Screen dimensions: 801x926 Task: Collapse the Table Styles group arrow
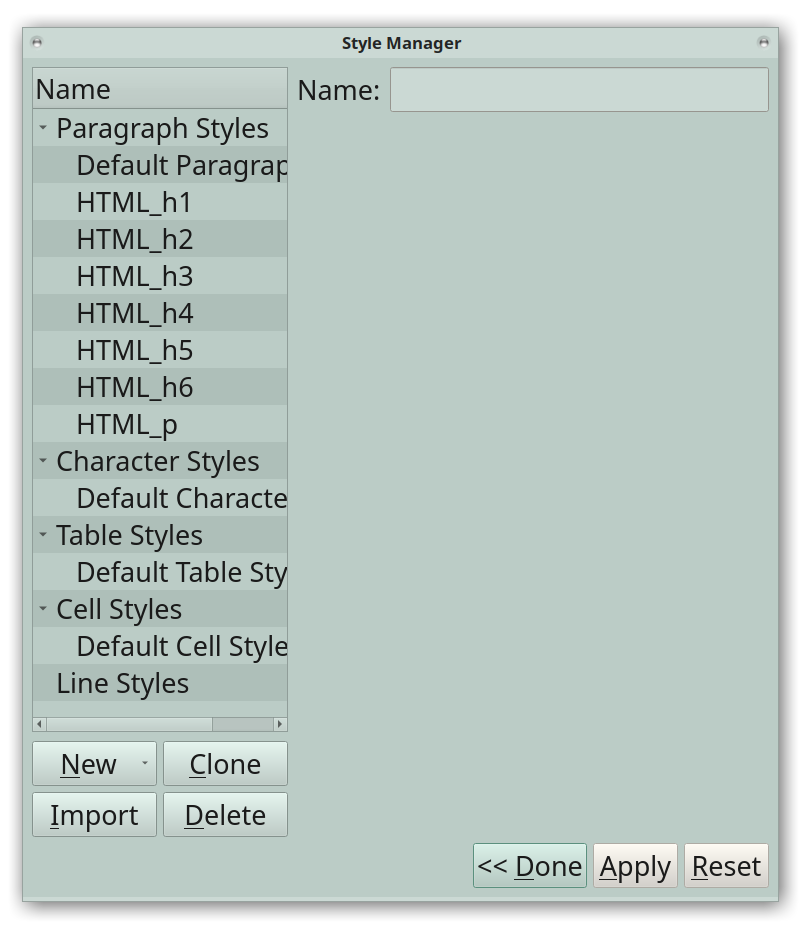43,535
